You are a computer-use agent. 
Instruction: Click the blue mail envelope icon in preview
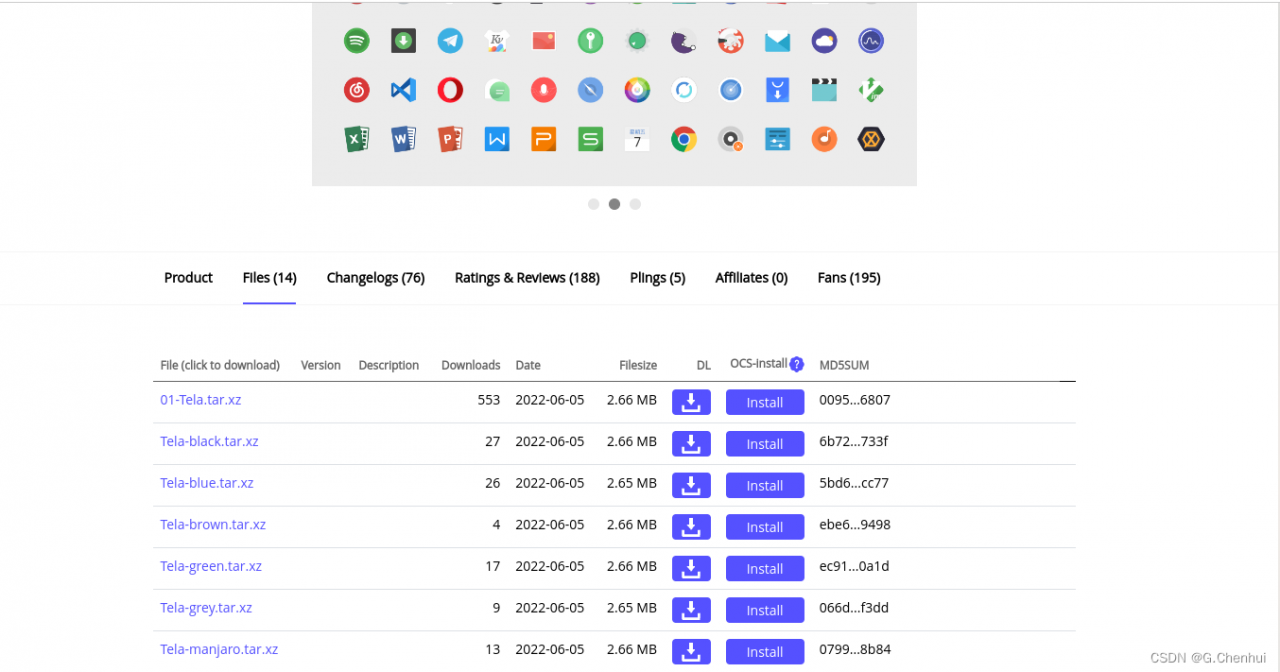point(778,41)
